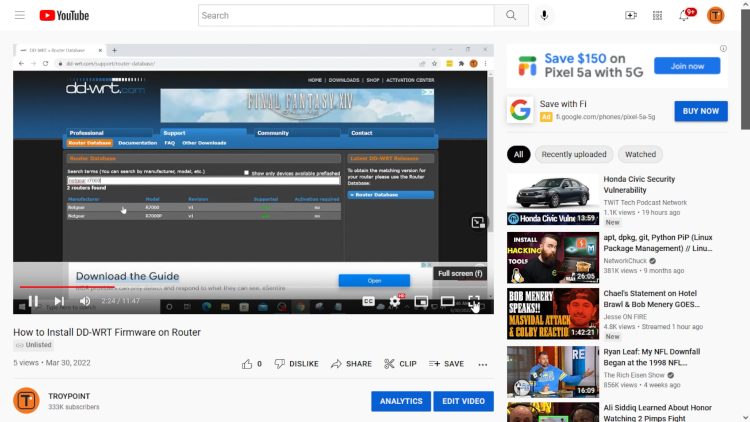
Task: Click the BUY NOW ad button
Action: pyautogui.click(x=701, y=111)
